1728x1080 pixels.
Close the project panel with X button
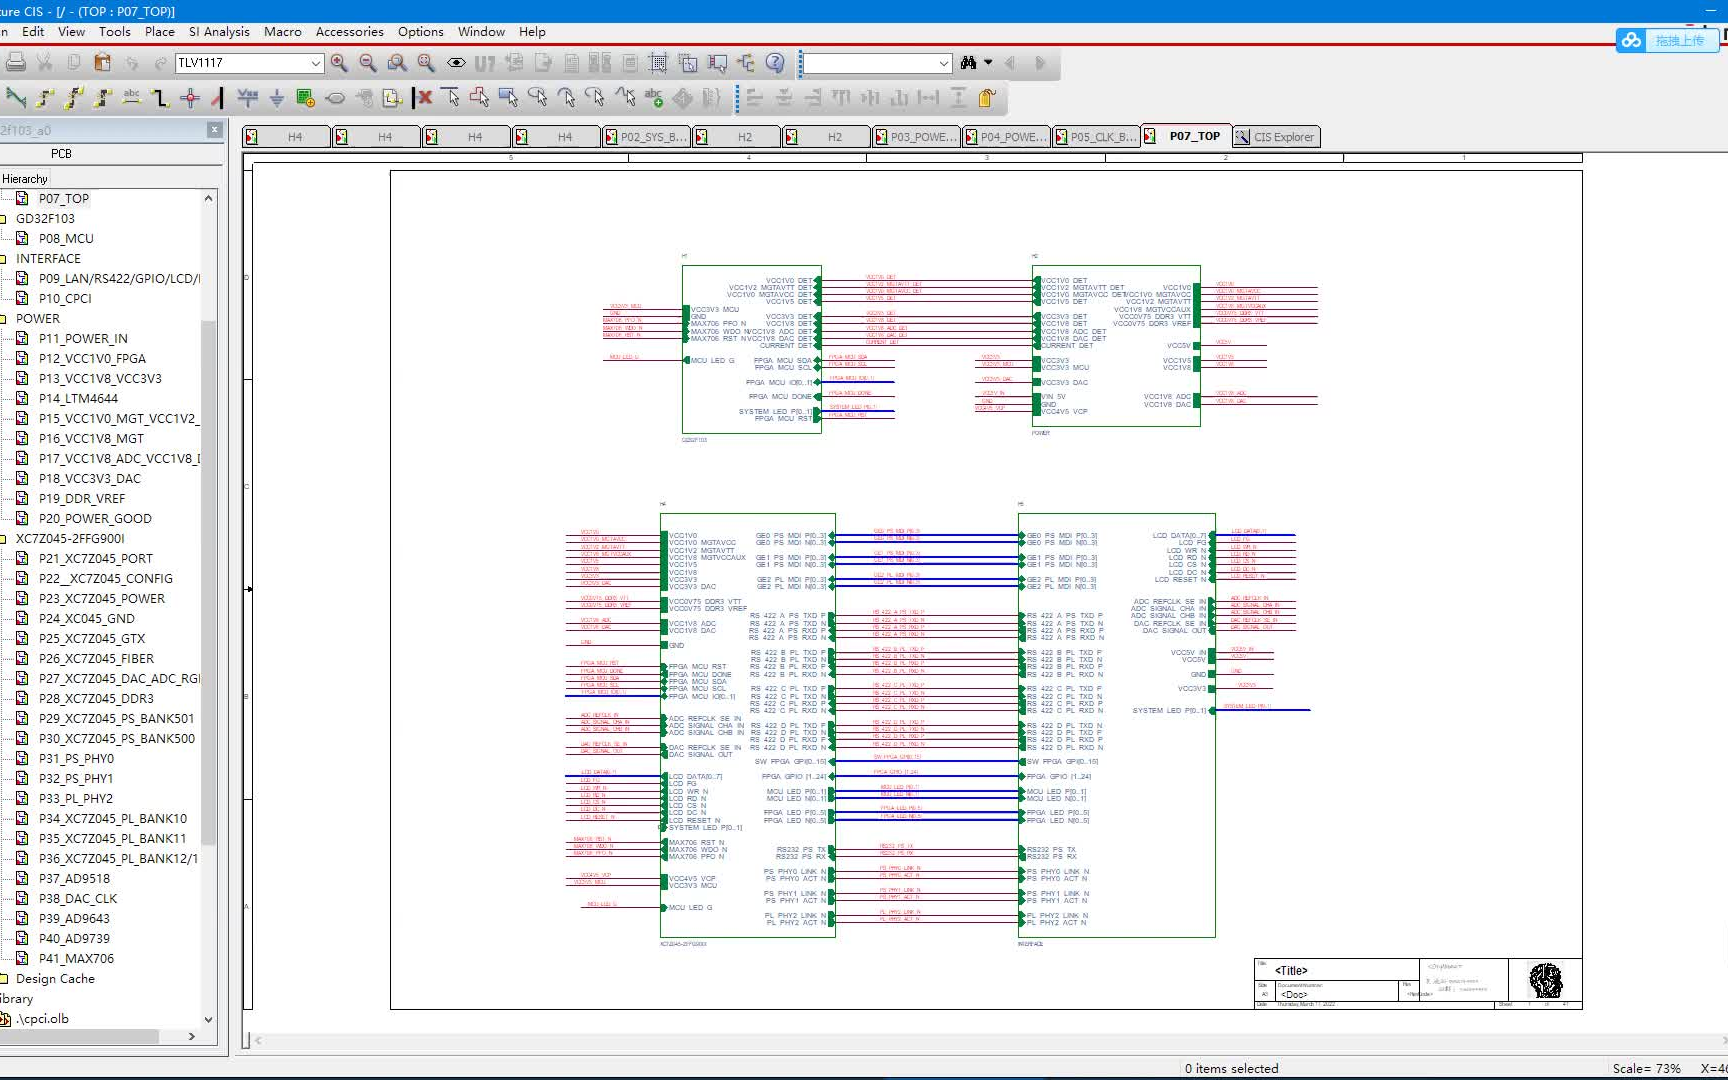tap(214, 130)
